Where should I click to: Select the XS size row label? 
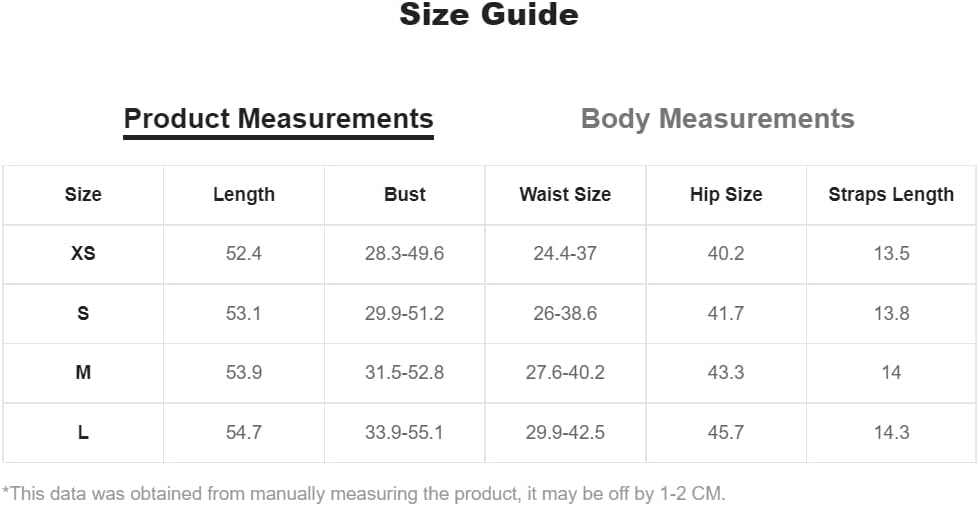point(83,254)
